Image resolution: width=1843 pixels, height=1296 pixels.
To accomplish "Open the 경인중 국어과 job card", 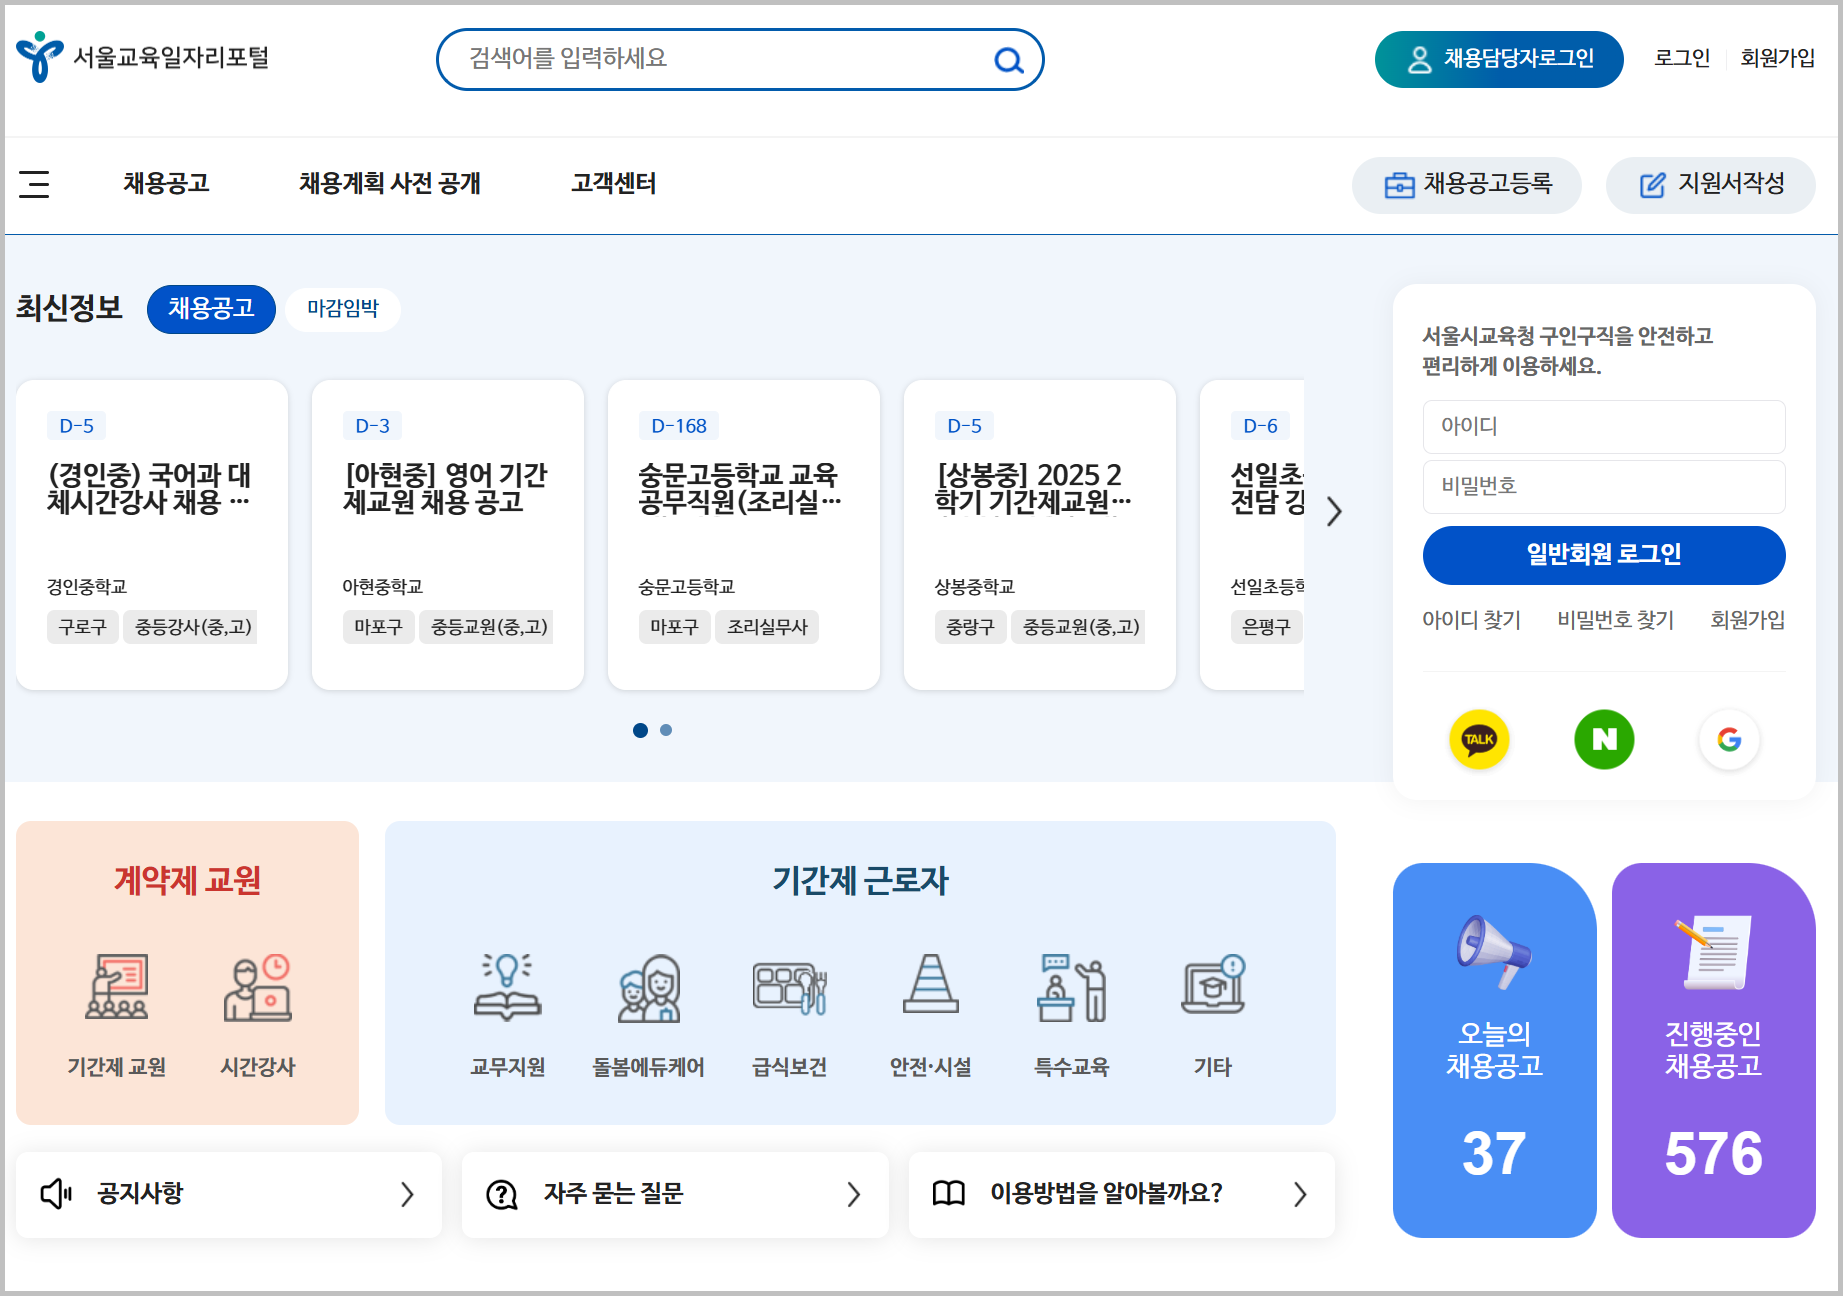I will click(152, 535).
